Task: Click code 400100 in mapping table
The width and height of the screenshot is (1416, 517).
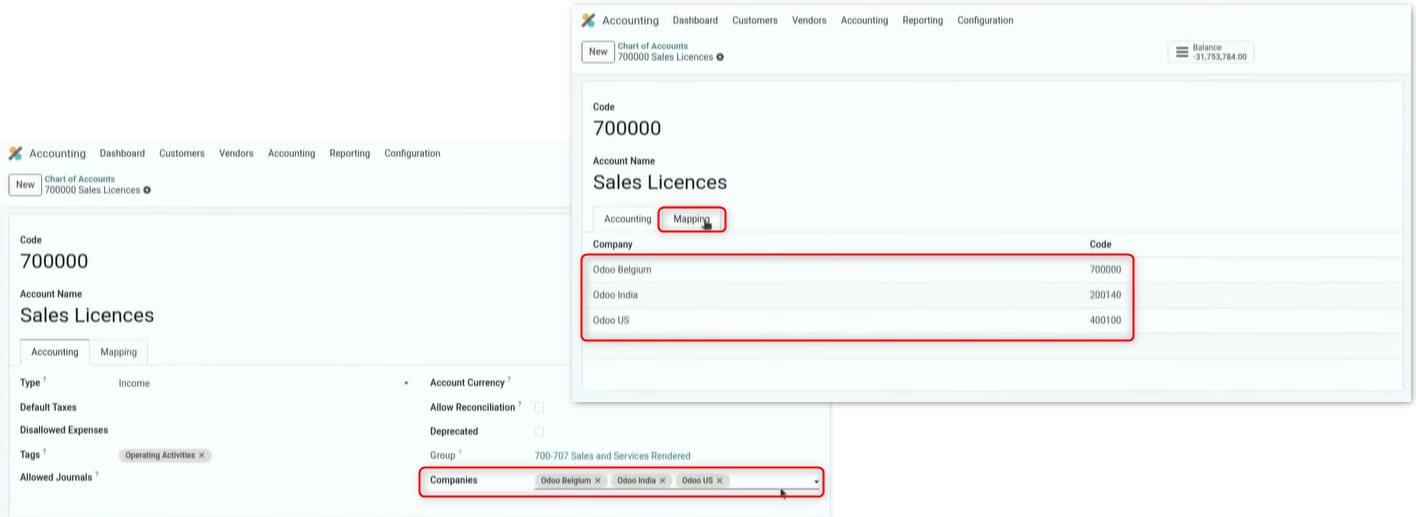Action: (x=1105, y=321)
